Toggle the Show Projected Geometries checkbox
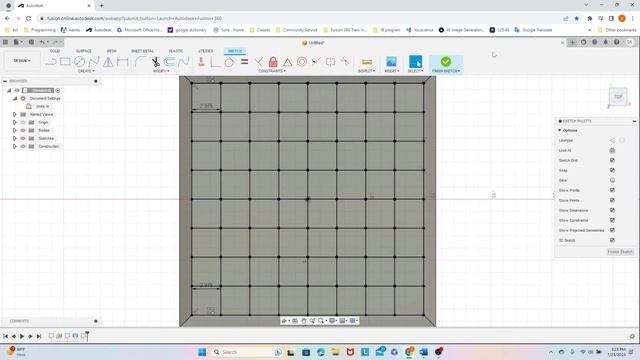This screenshot has width=640, height=360. pos(612,230)
